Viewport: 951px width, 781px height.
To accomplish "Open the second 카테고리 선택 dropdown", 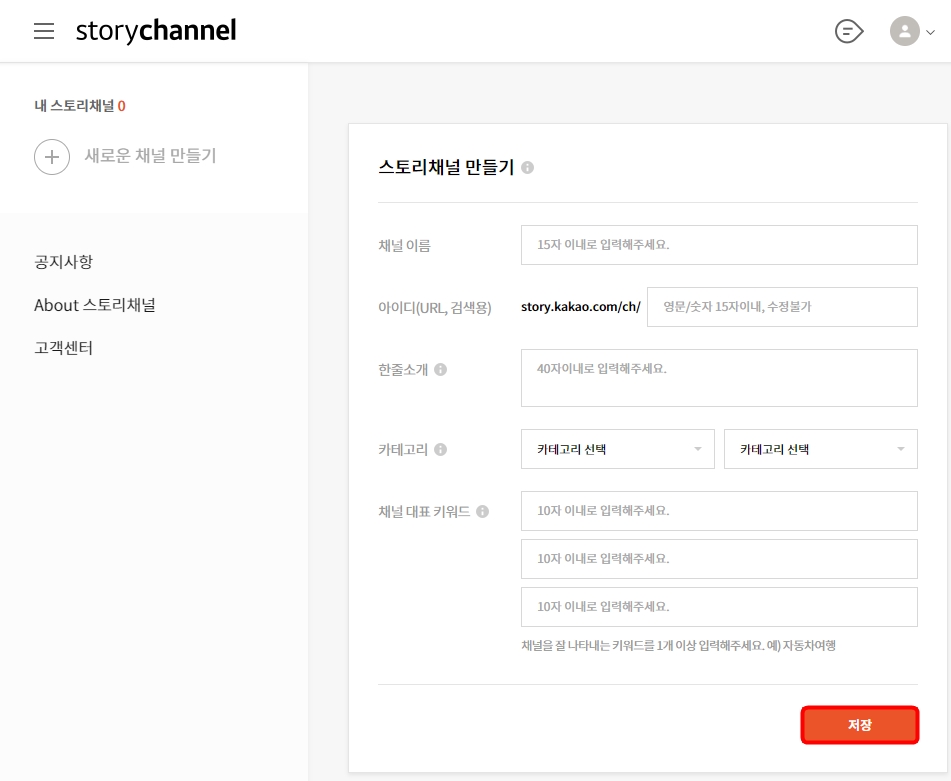I will (x=820, y=448).
